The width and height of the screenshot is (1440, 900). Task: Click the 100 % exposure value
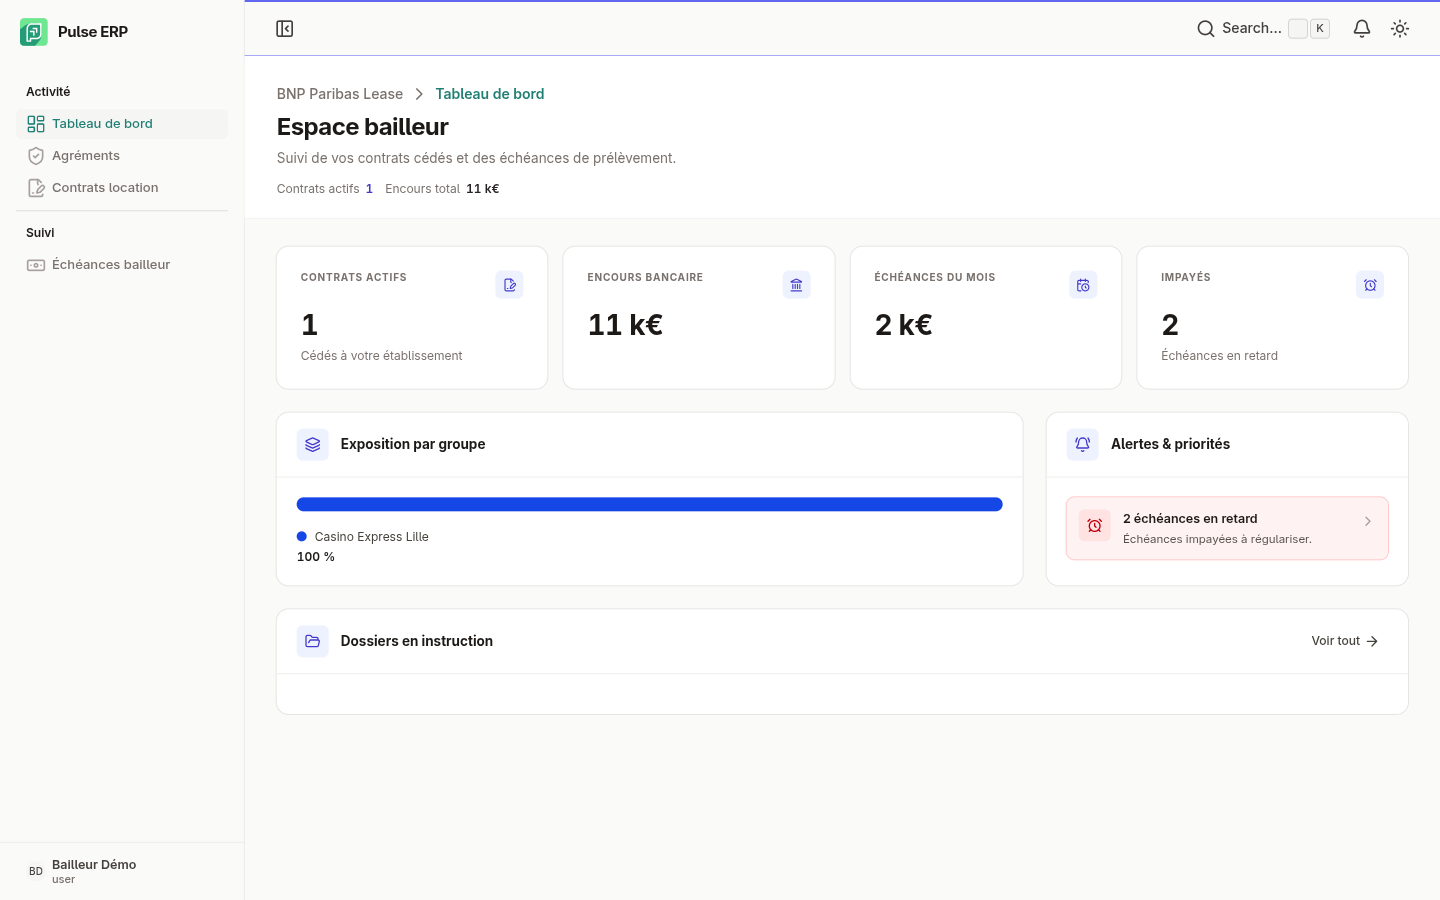click(316, 557)
